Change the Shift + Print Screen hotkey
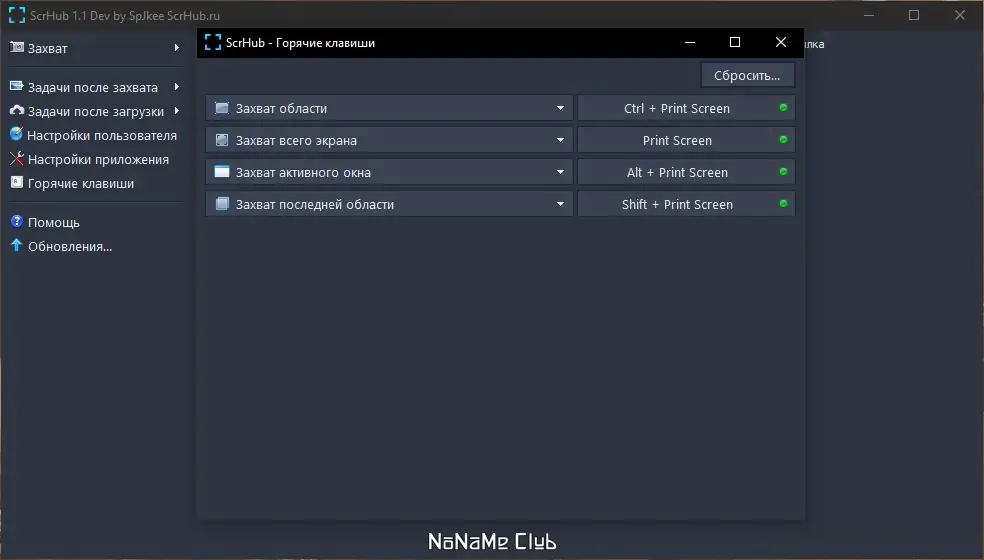The width and height of the screenshot is (984, 560). pyautogui.click(x=686, y=204)
